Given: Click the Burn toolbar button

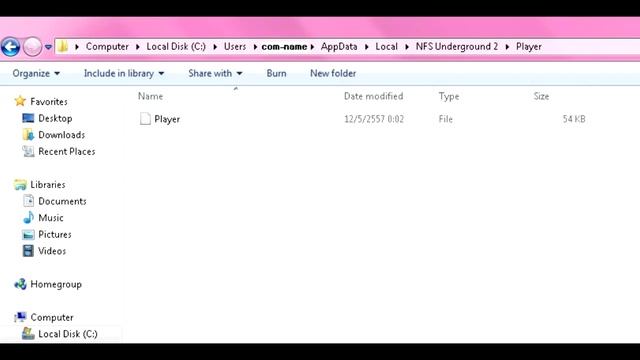Looking at the screenshot, I should coord(276,73).
